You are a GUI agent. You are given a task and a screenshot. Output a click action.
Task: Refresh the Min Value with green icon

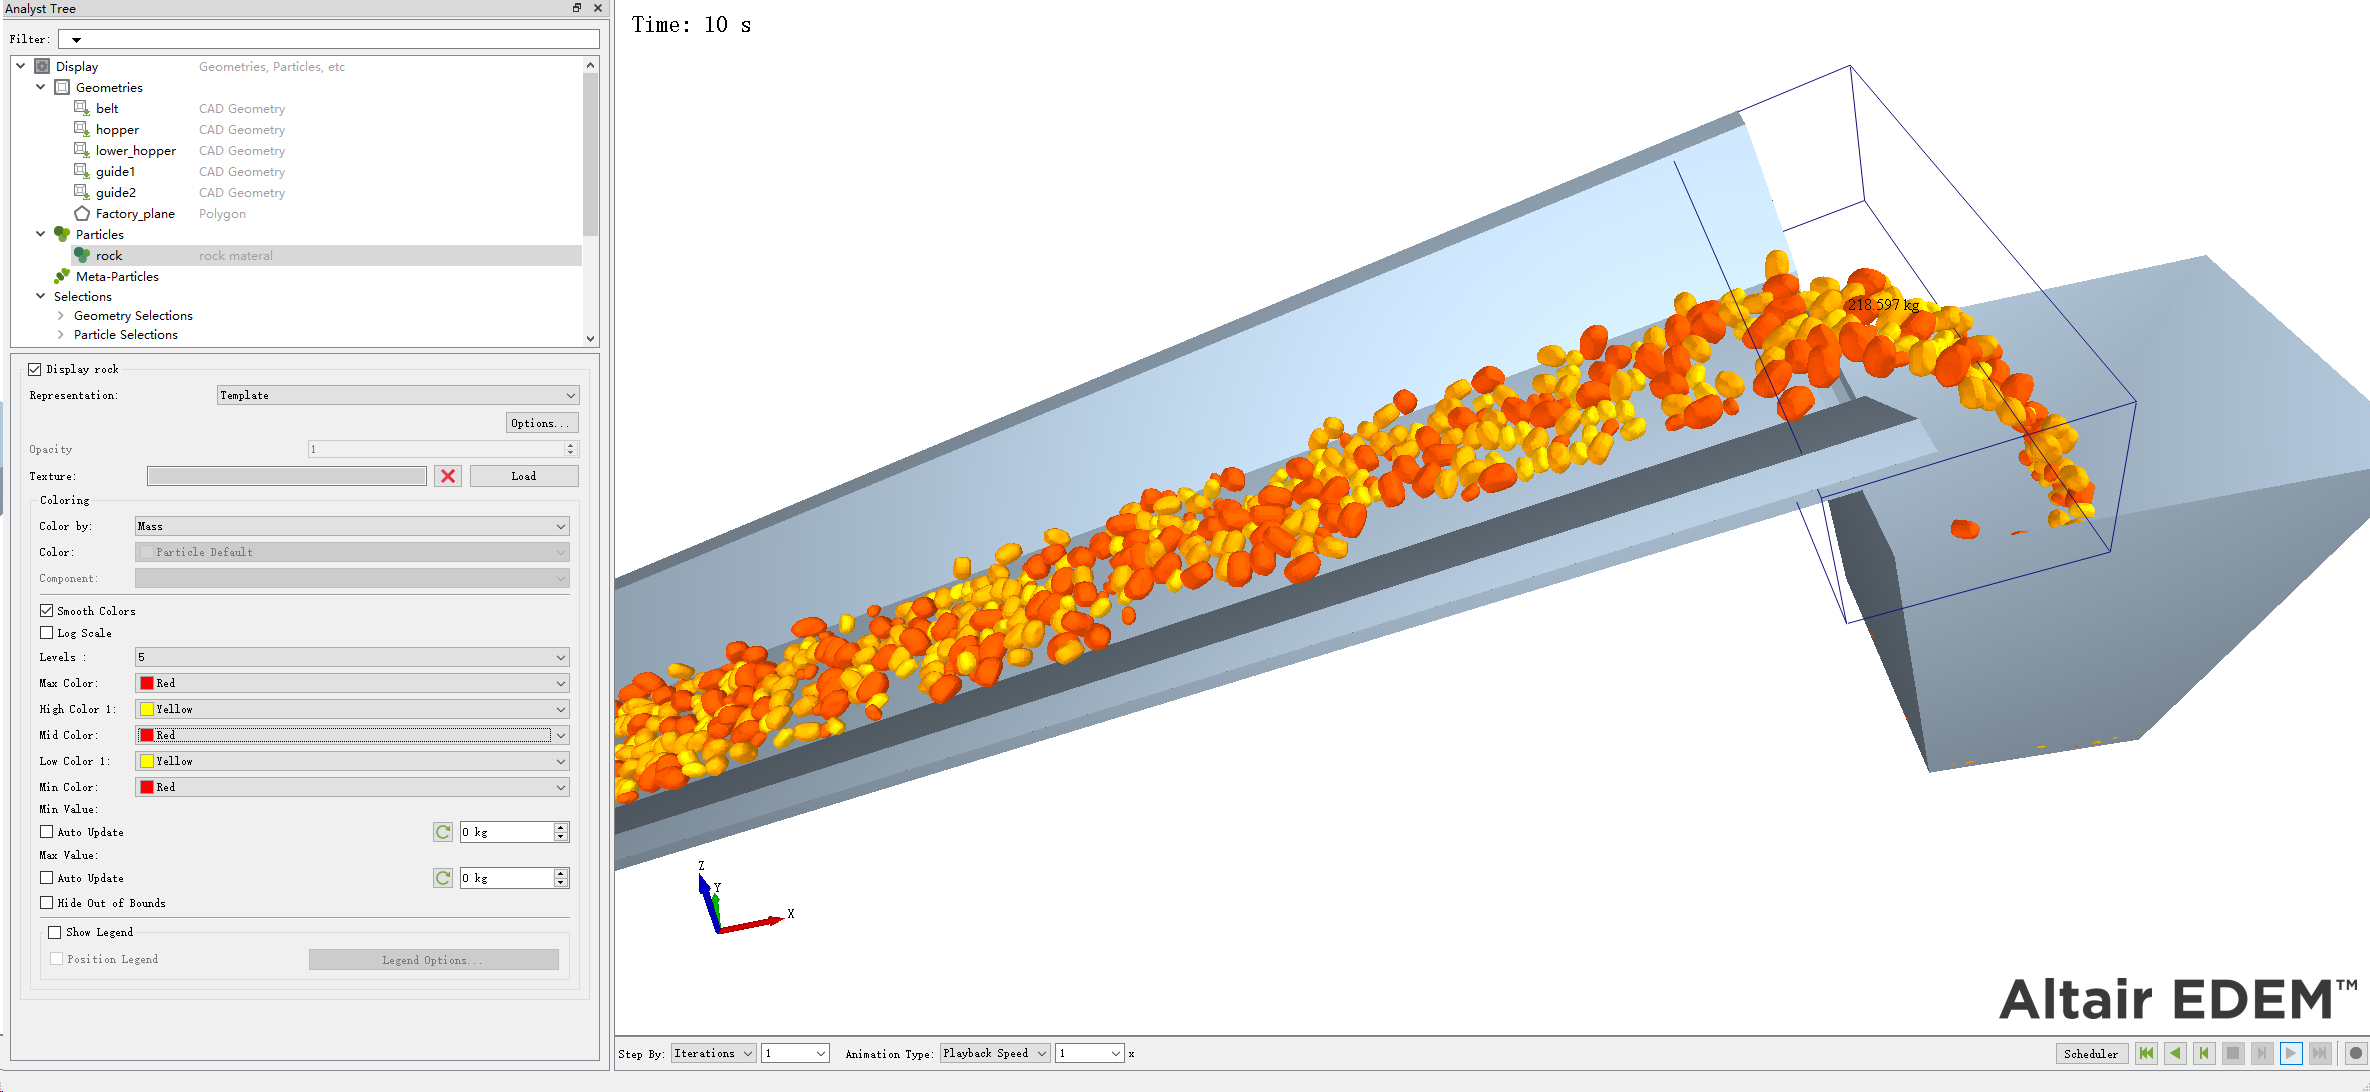pos(443,832)
